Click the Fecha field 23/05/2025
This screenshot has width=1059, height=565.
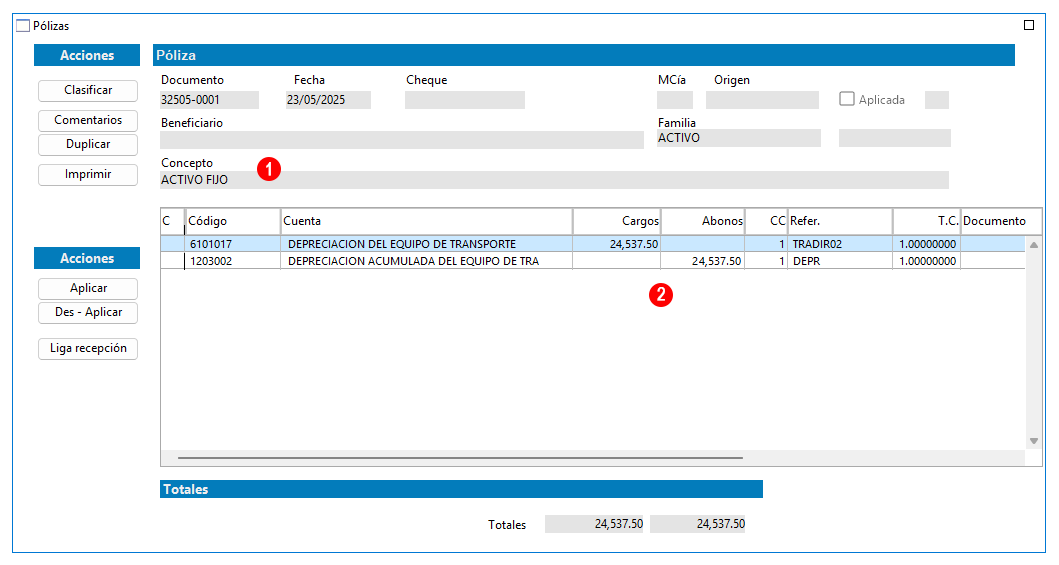coord(328,100)
